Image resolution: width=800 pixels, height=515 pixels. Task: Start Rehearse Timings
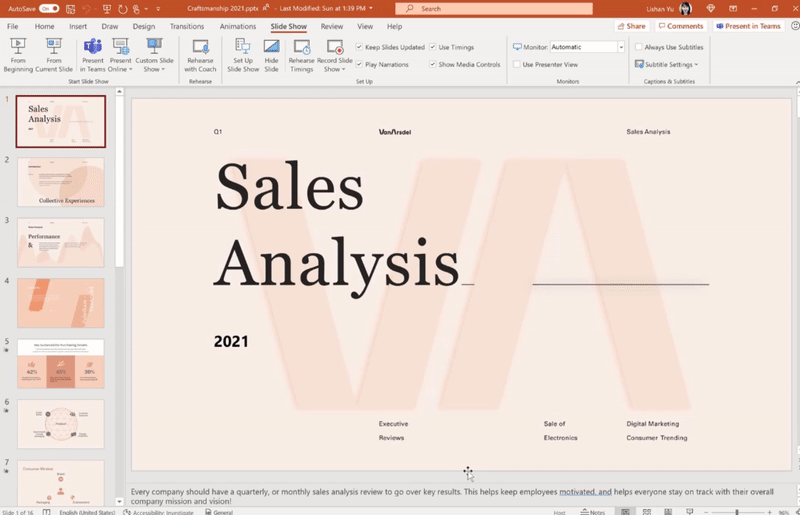(x=301, y=54)
